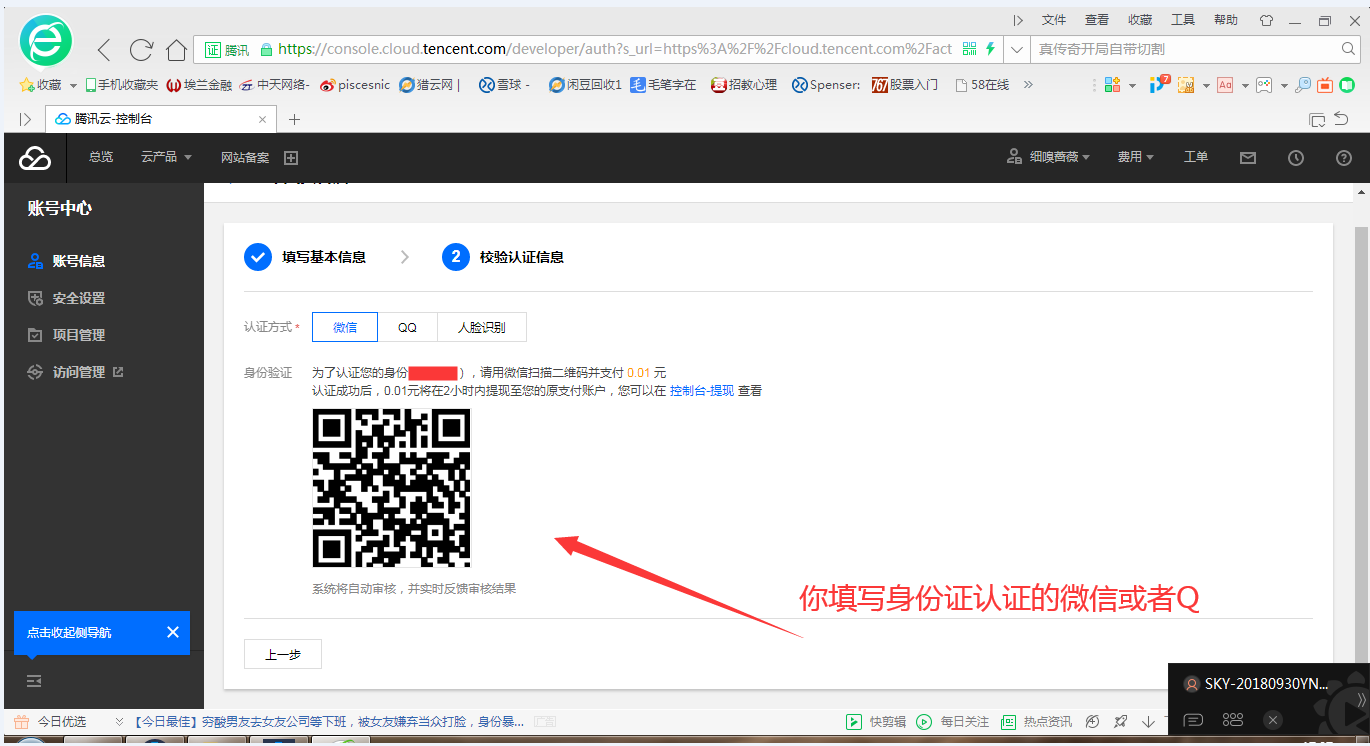The image size is (1370, 746).
Task: Close the 点击收起侧导航 tooltip
Action: 172,632
